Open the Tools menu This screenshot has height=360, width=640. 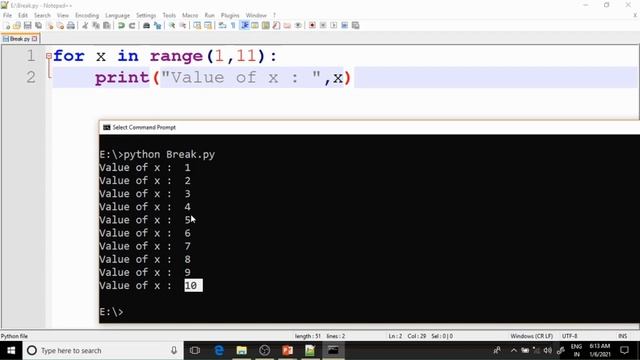coord(169,15)
